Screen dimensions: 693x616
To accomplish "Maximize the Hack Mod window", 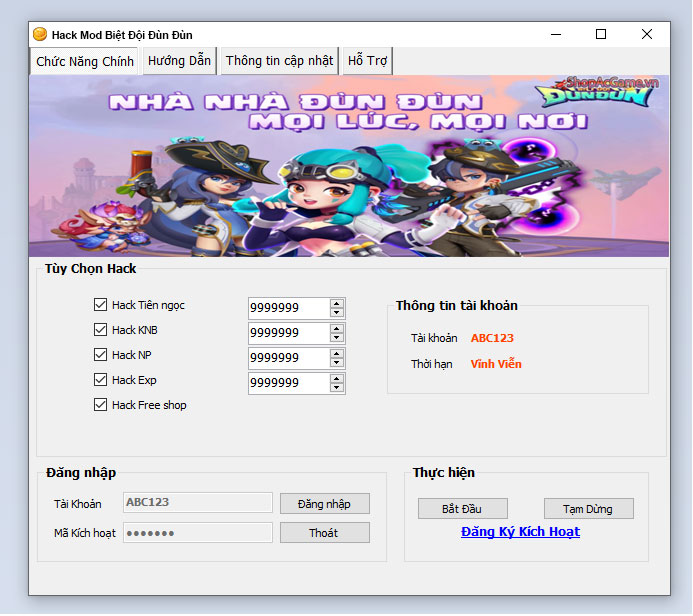I will [x=601, y=34].
